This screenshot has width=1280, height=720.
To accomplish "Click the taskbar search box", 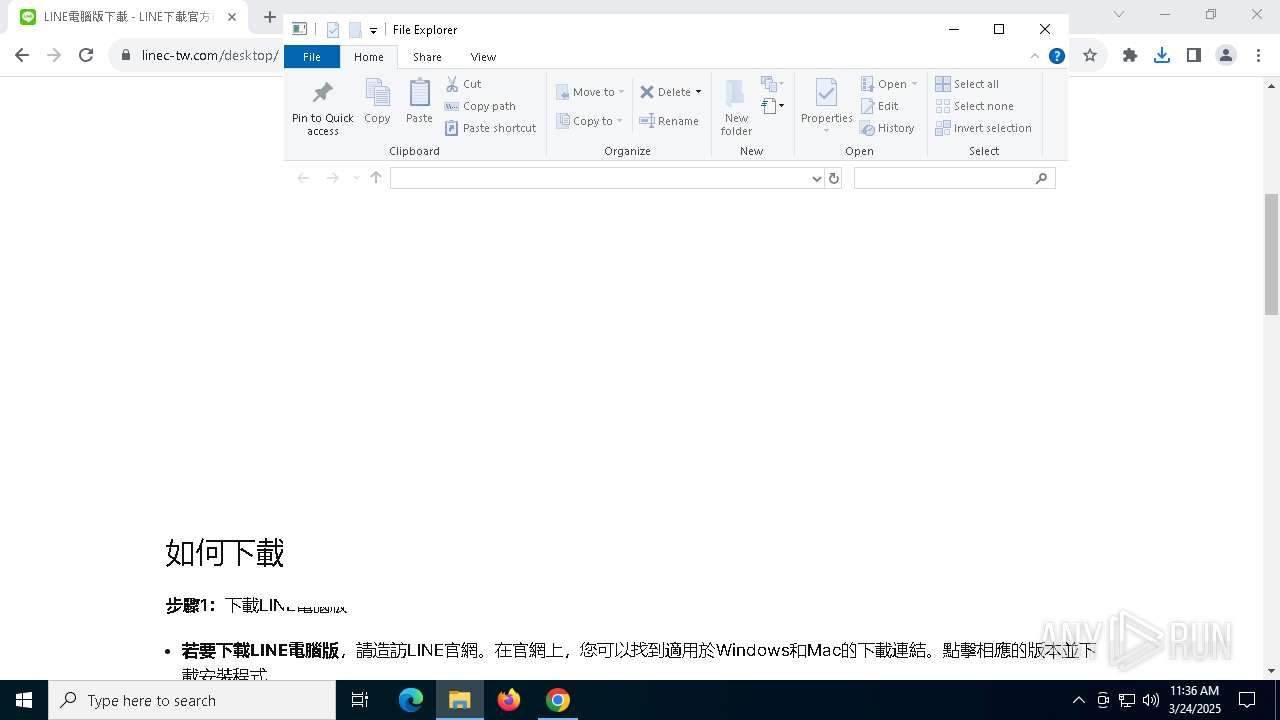I will (192, 700).
